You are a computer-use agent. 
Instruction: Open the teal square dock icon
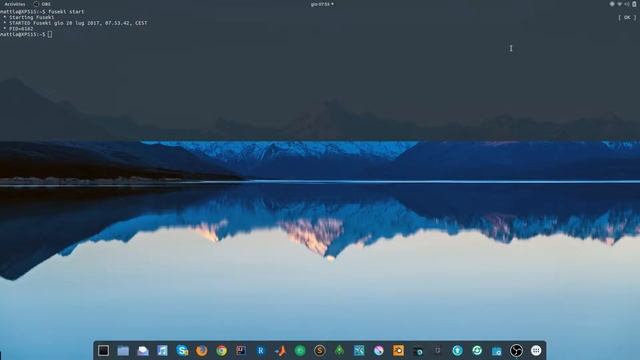(x=359, y=350)
